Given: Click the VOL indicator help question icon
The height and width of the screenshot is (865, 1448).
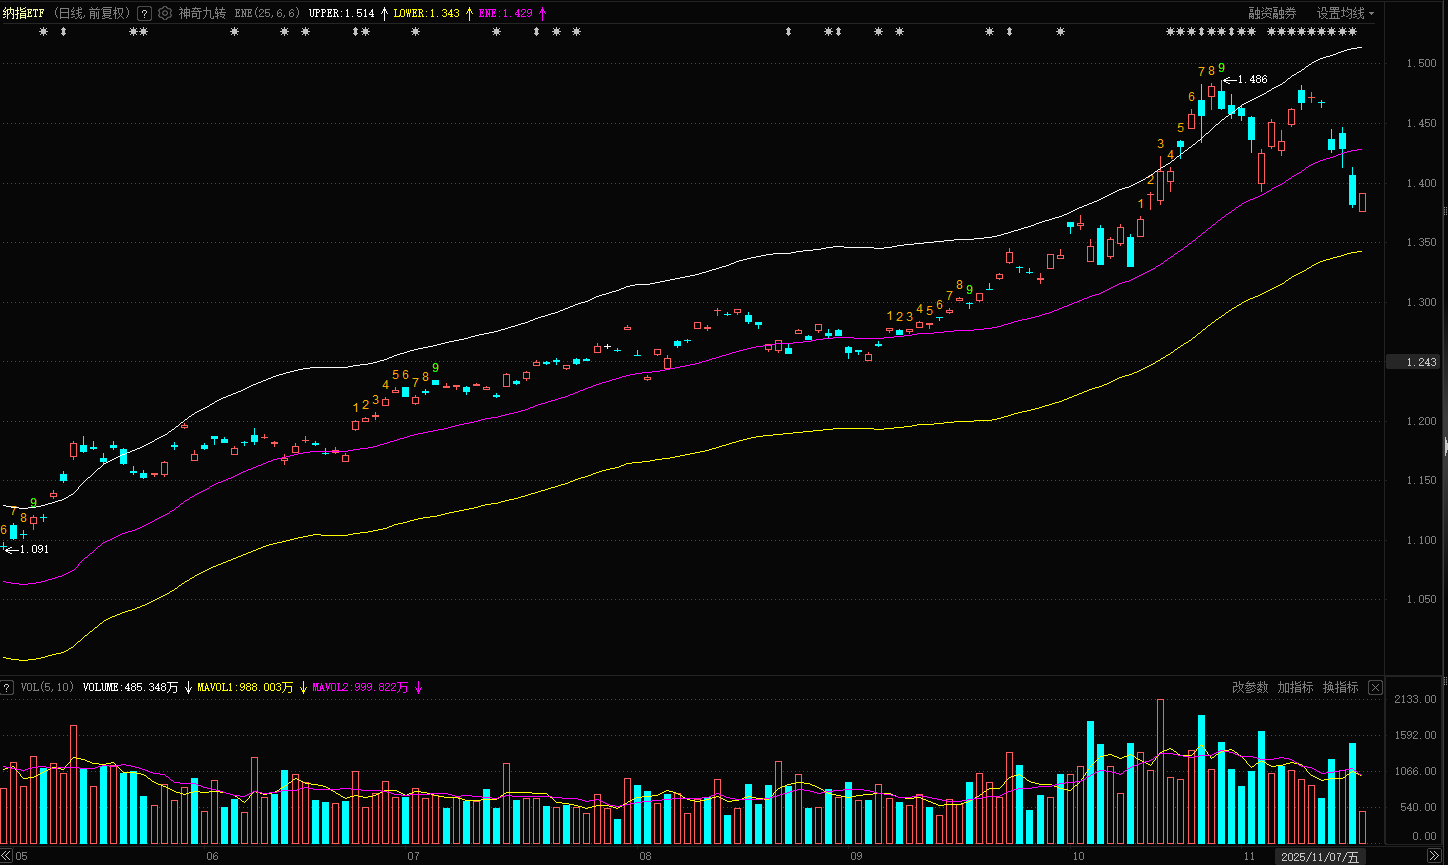Looking at the screenshot, I should [7, 688].
